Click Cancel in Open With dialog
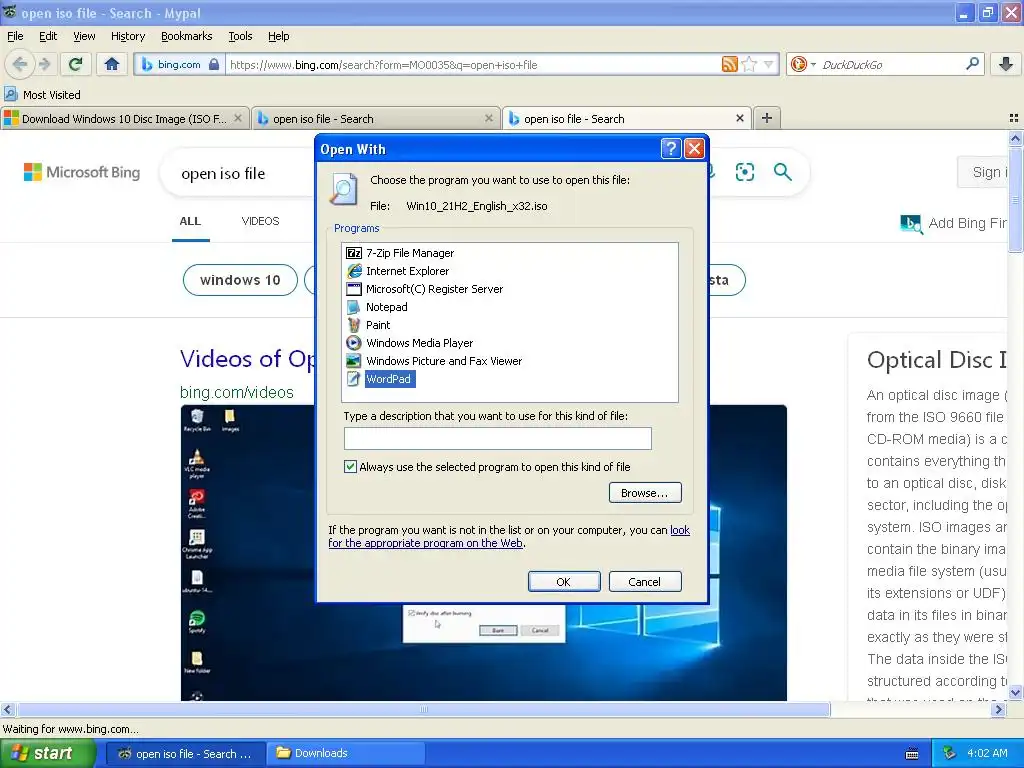 645,582
